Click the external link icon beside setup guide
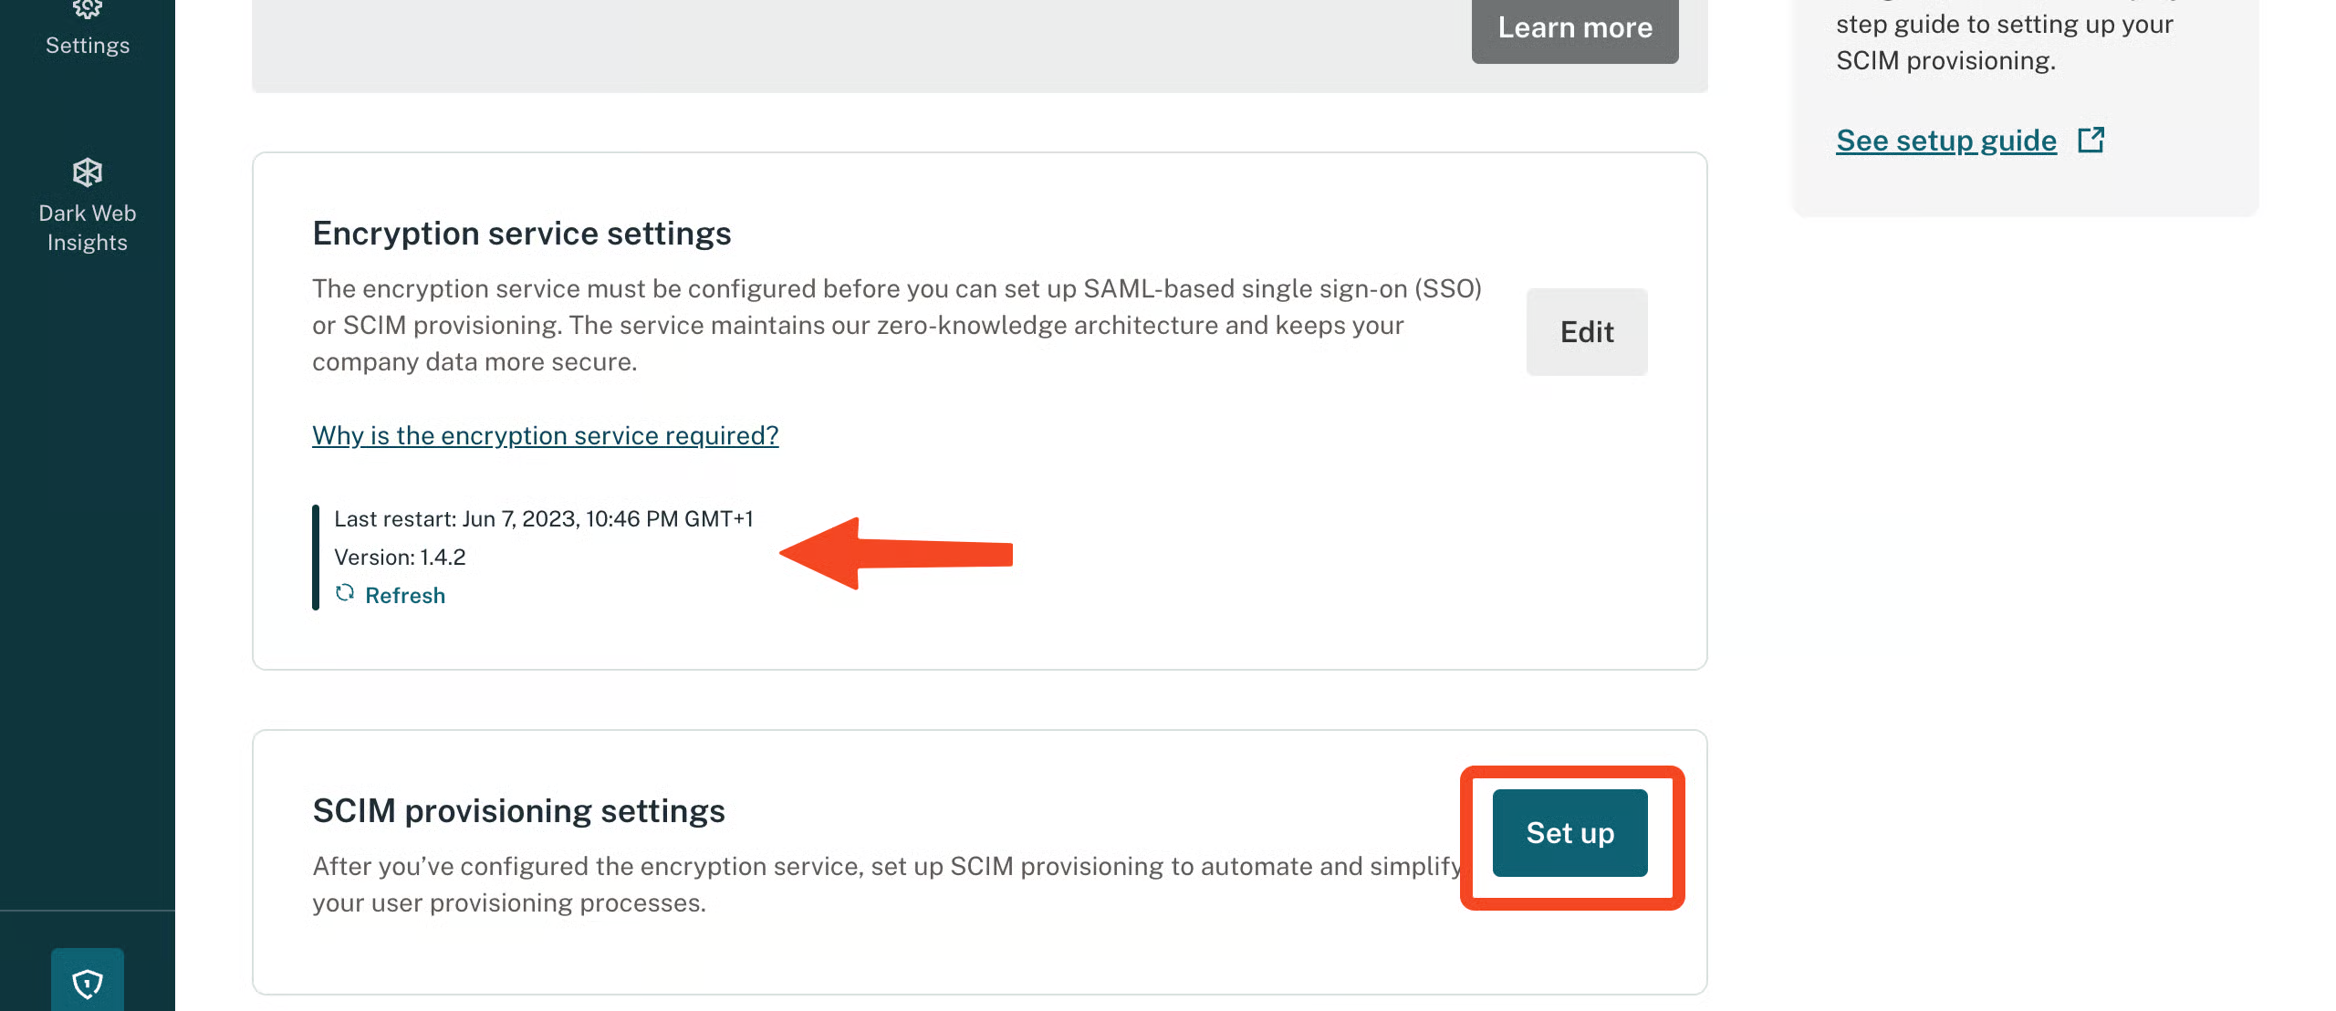 [x=2090, y=140]
